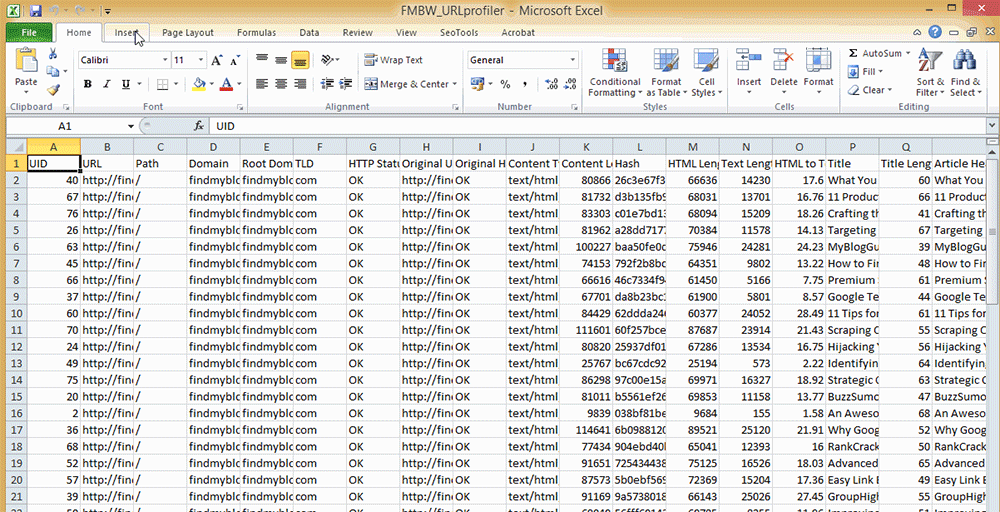The image size is (1000, 512).
Task: Open the Name Box dropdown arrow
Action: point(130,127)
